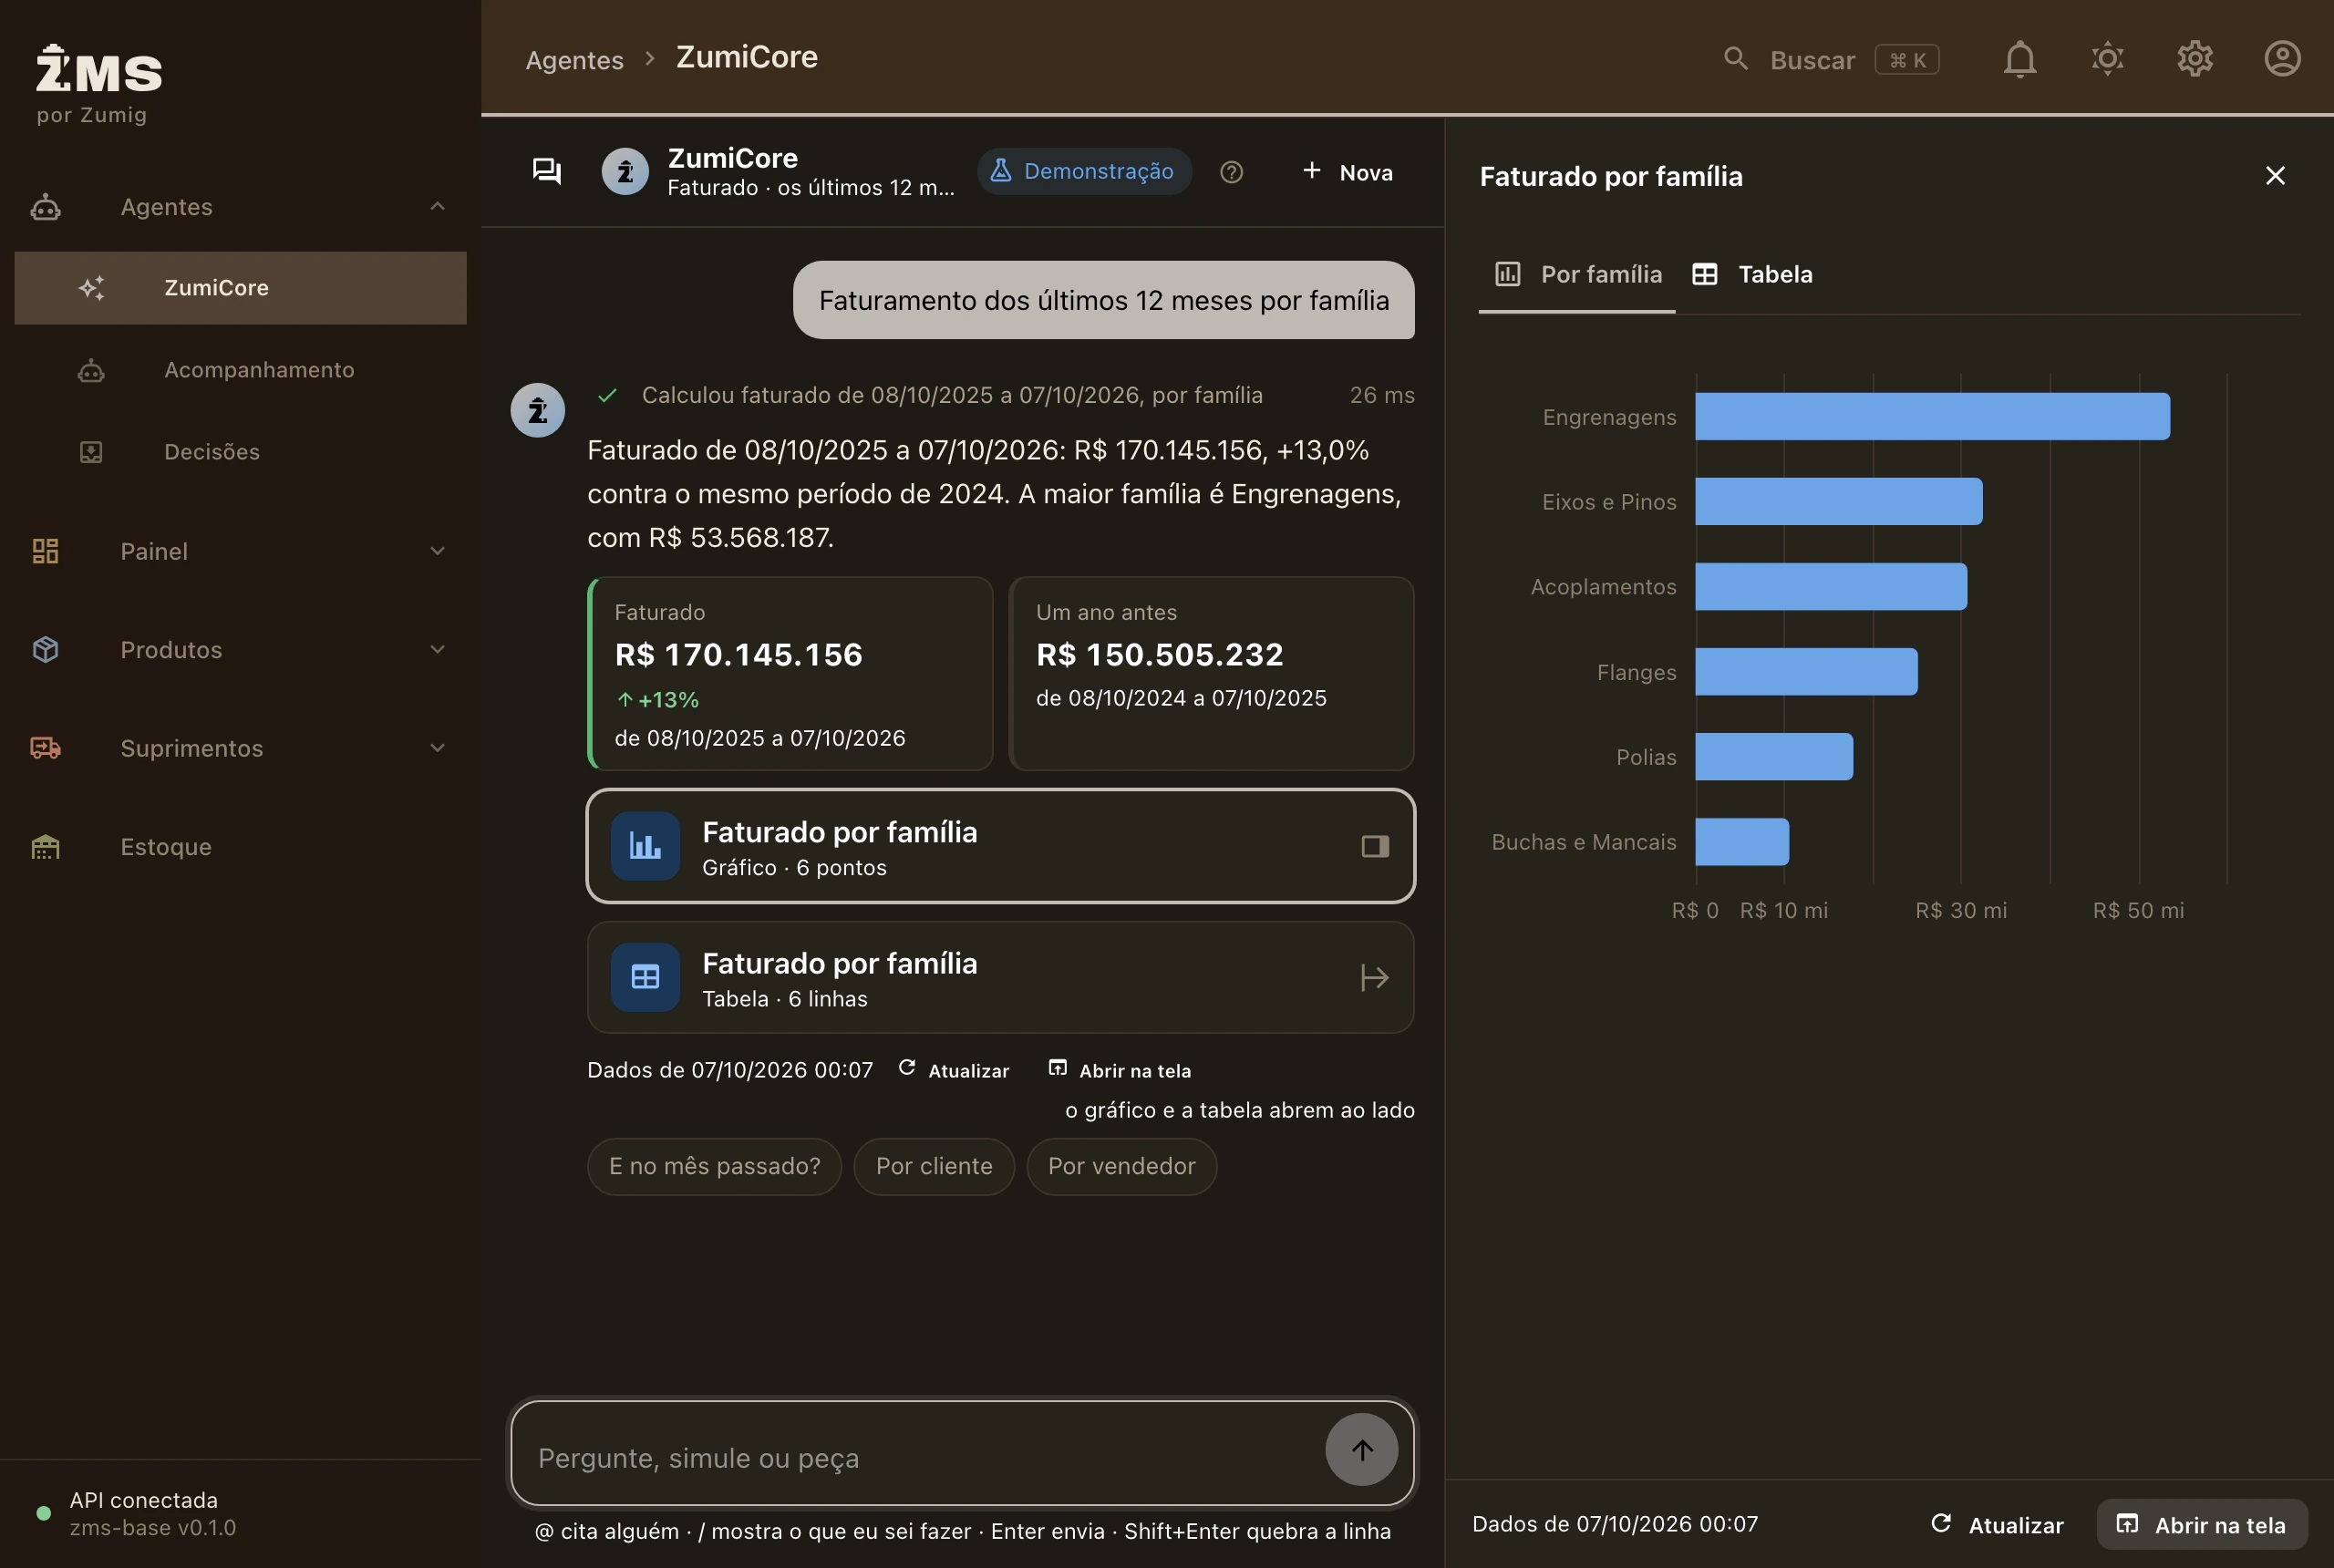Open the conversations list chat icon

[x=546, y=172]
